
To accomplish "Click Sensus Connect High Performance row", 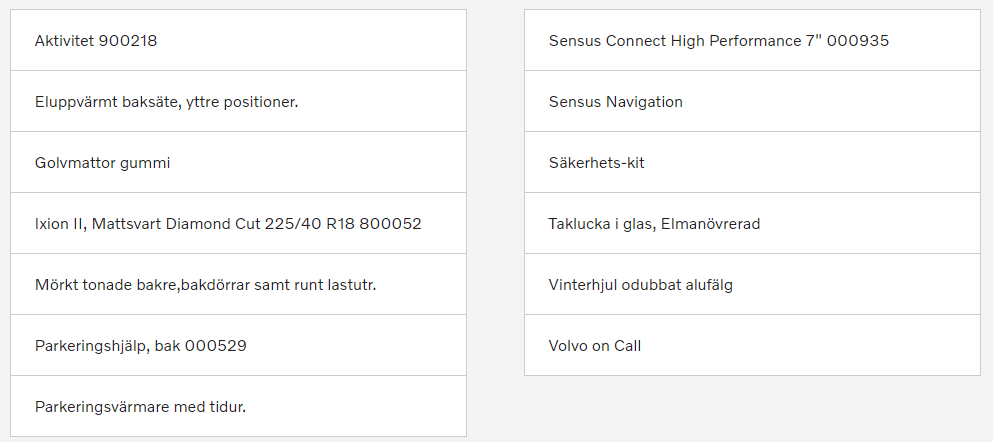I will (x=752, y=40).
